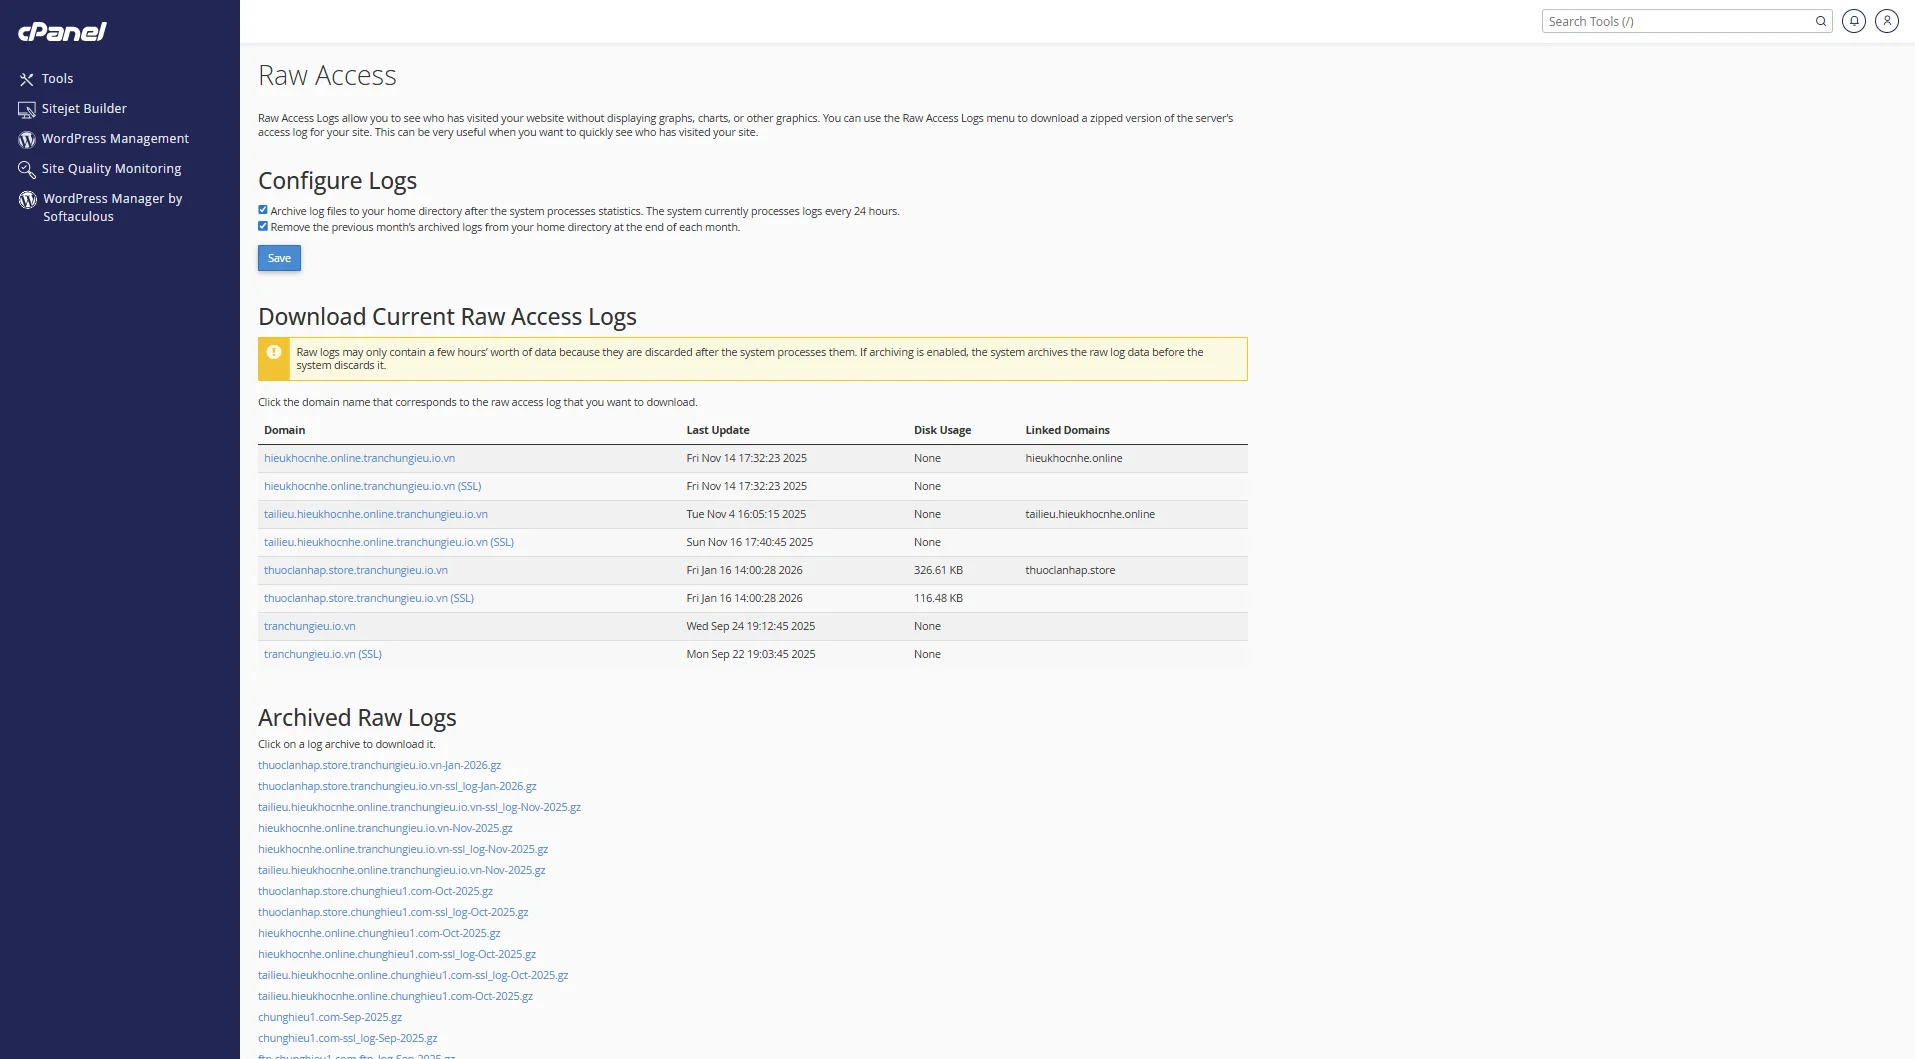Open the notifications bell
Screen dimensions: 1915x1059
pos(1854,21)
